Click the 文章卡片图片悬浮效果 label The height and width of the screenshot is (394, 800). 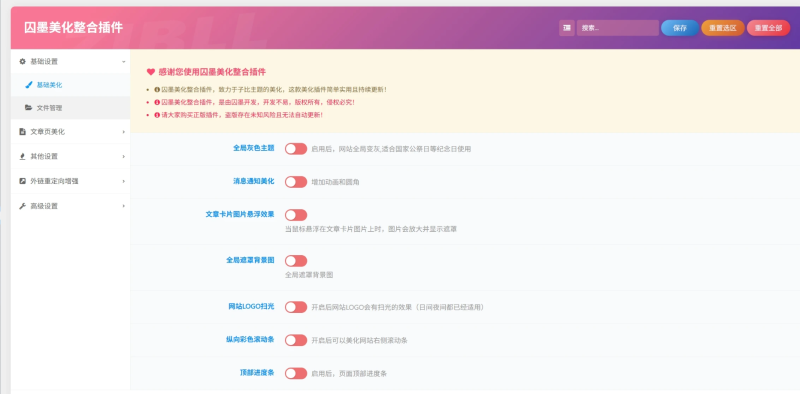(240, 214)
